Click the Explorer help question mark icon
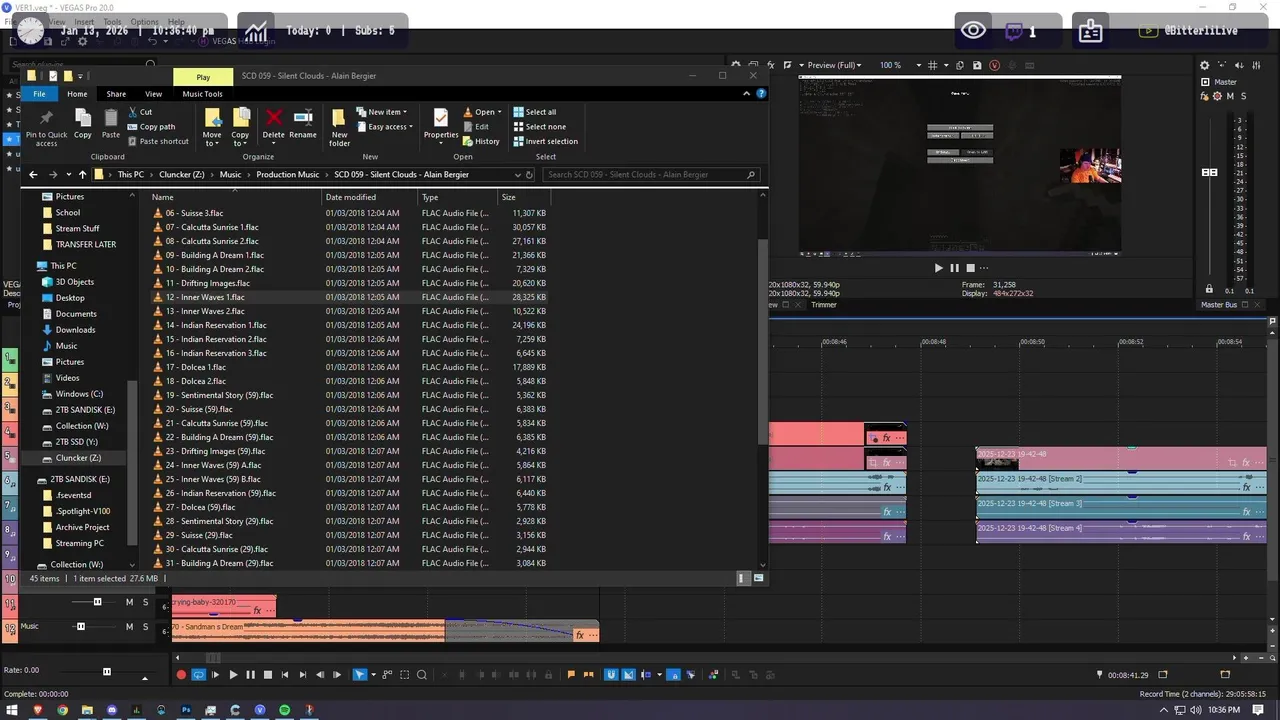This screenshot has width=1280, height=720. point(761,94)
